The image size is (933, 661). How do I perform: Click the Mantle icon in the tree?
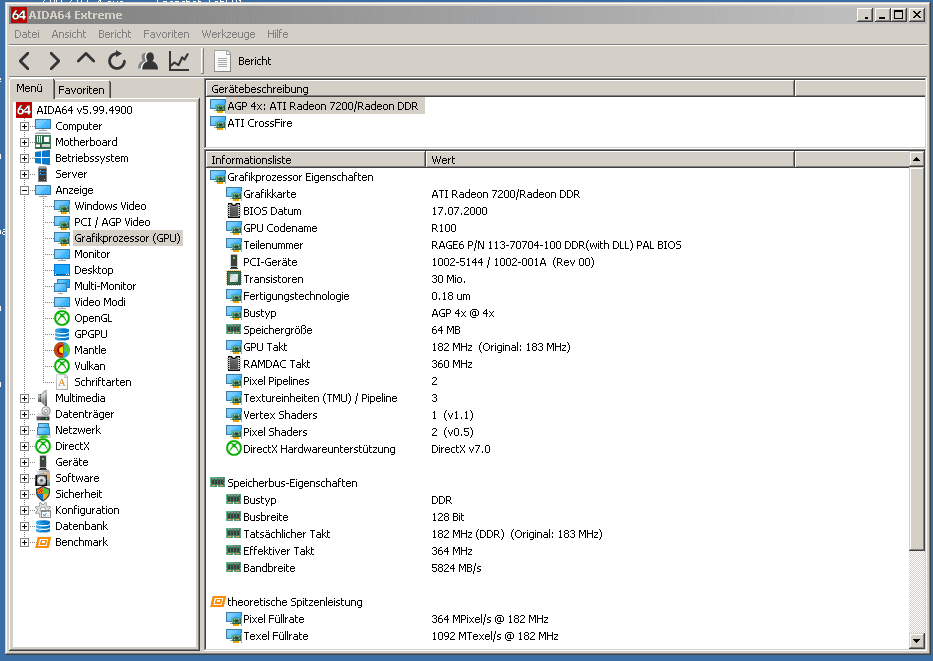point(62,350)
